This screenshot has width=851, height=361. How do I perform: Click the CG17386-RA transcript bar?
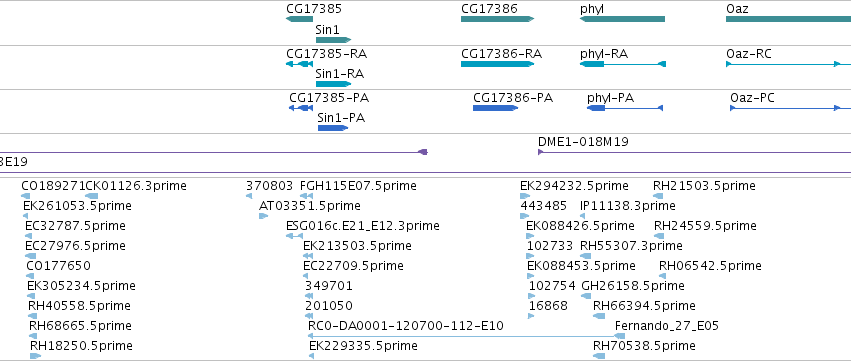click(x=498, y=64)
